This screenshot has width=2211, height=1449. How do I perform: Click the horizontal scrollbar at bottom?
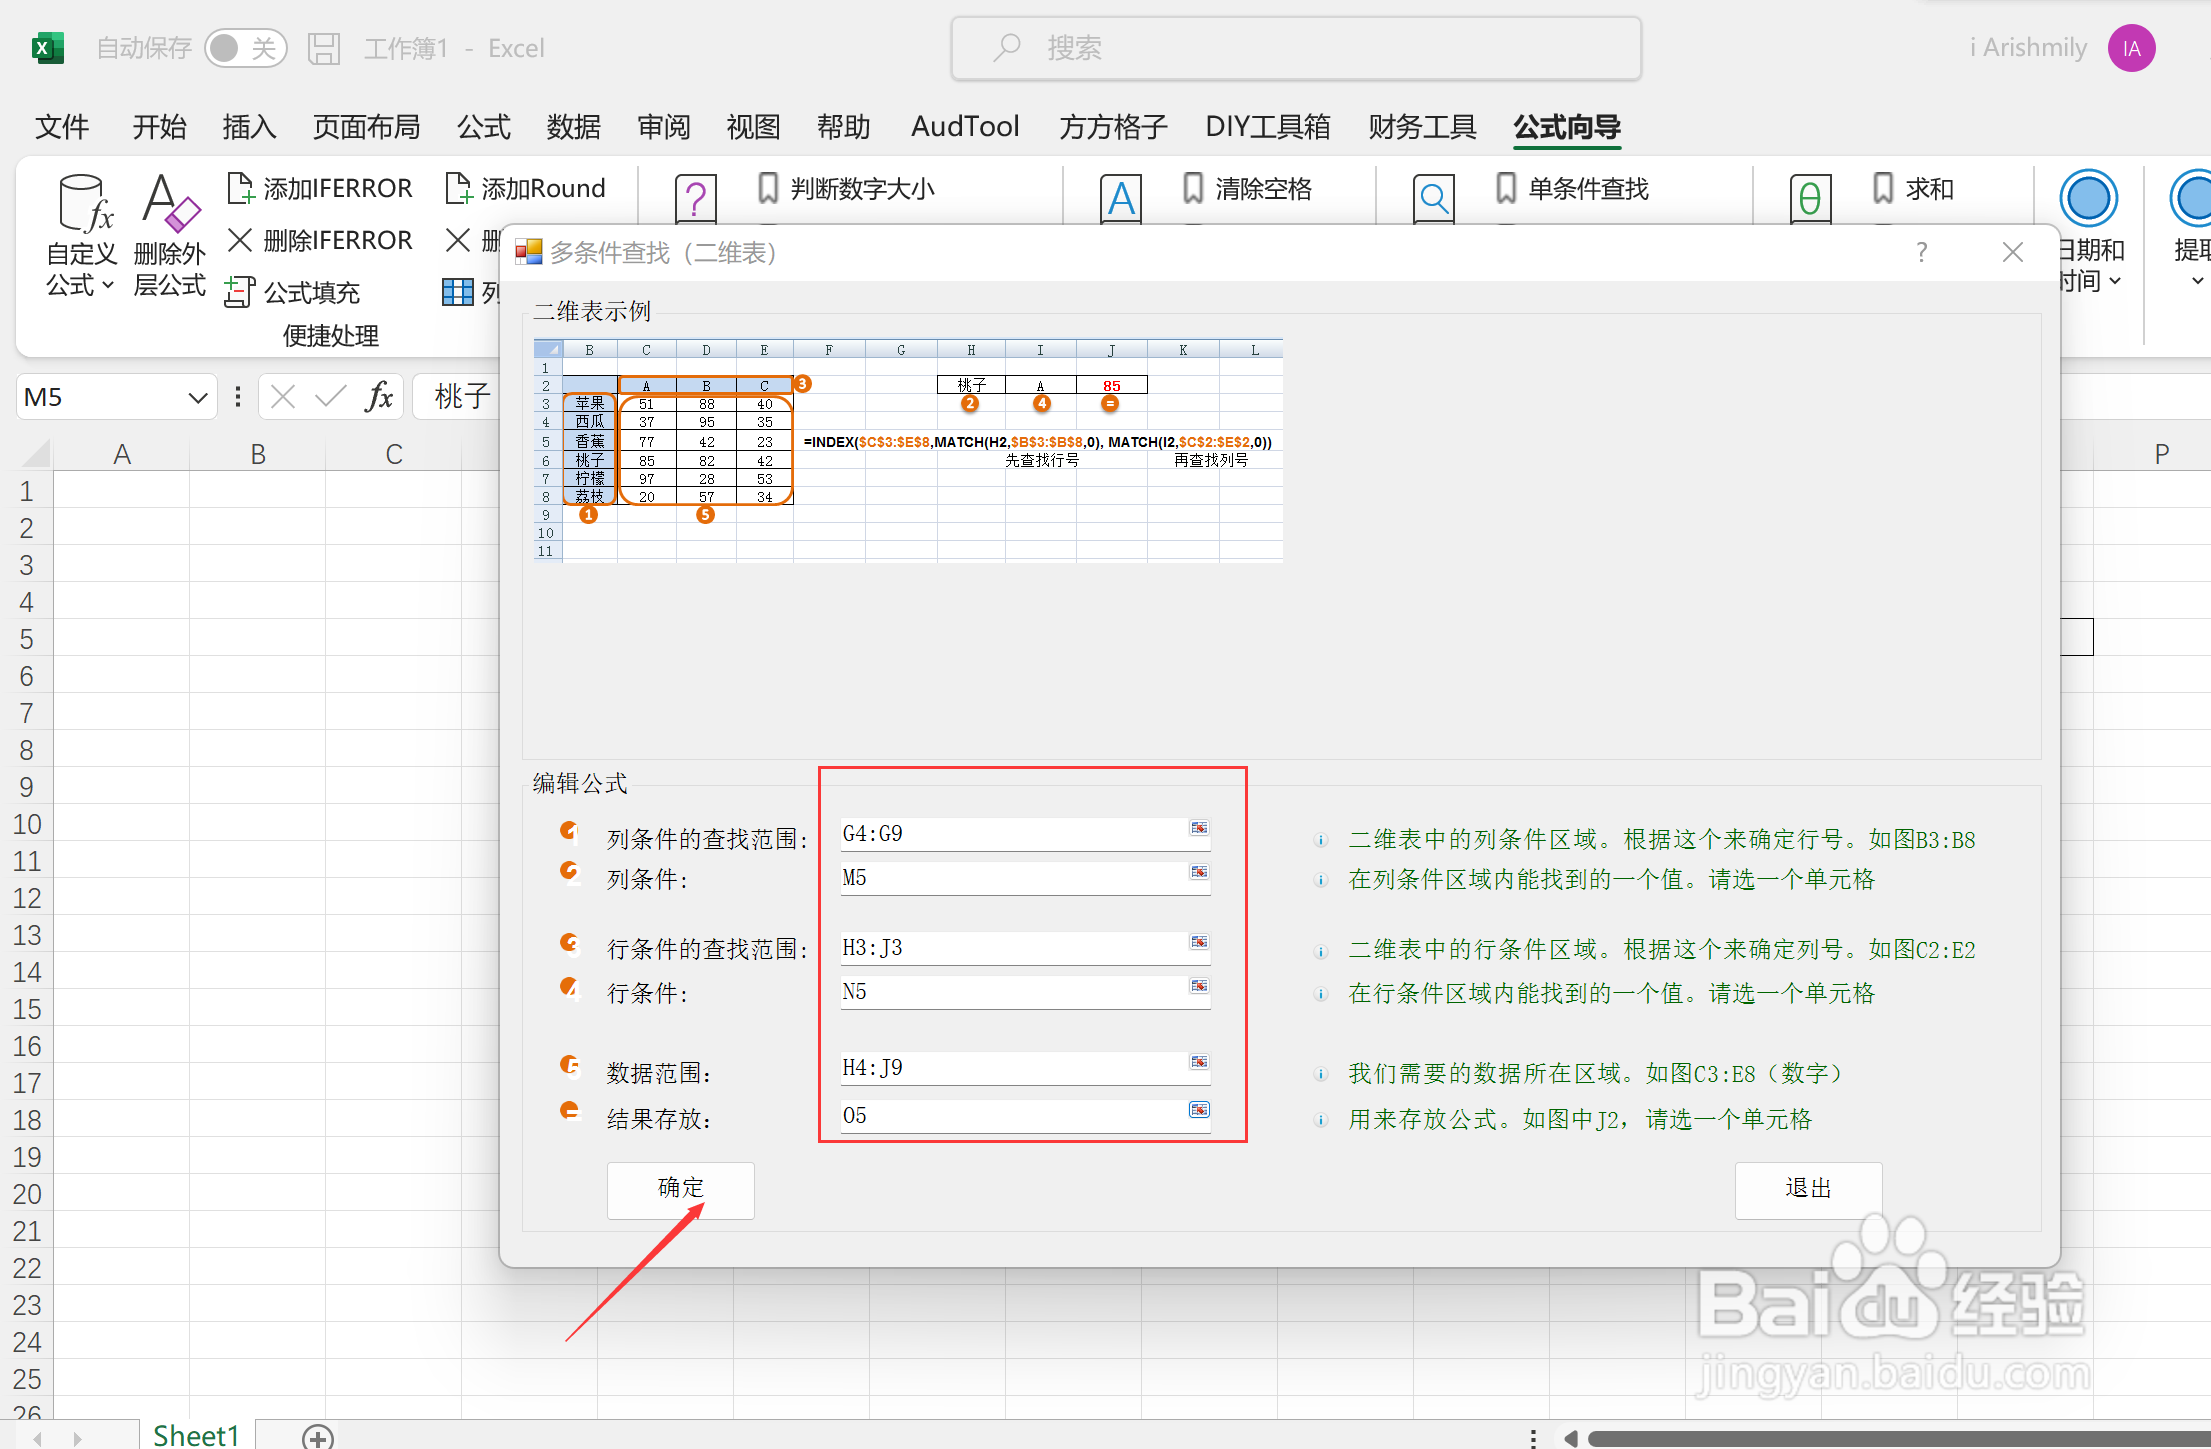1898,1438
